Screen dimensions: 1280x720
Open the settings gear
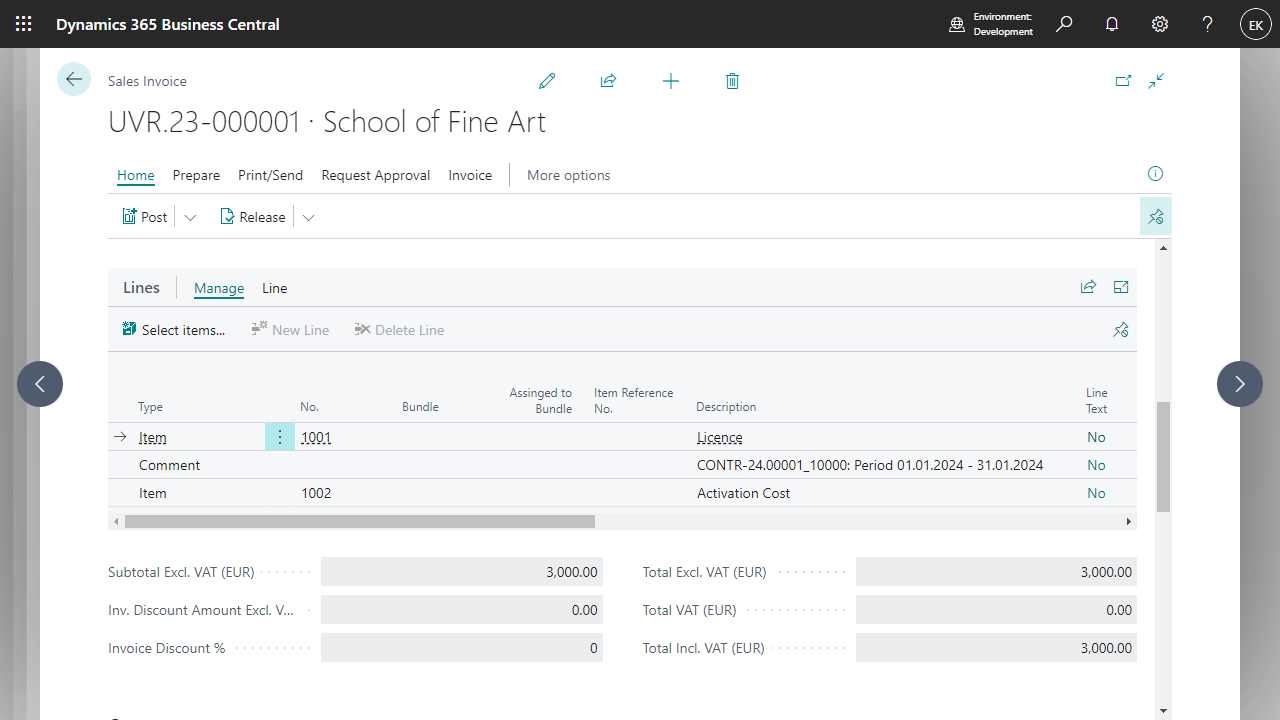1160,24
